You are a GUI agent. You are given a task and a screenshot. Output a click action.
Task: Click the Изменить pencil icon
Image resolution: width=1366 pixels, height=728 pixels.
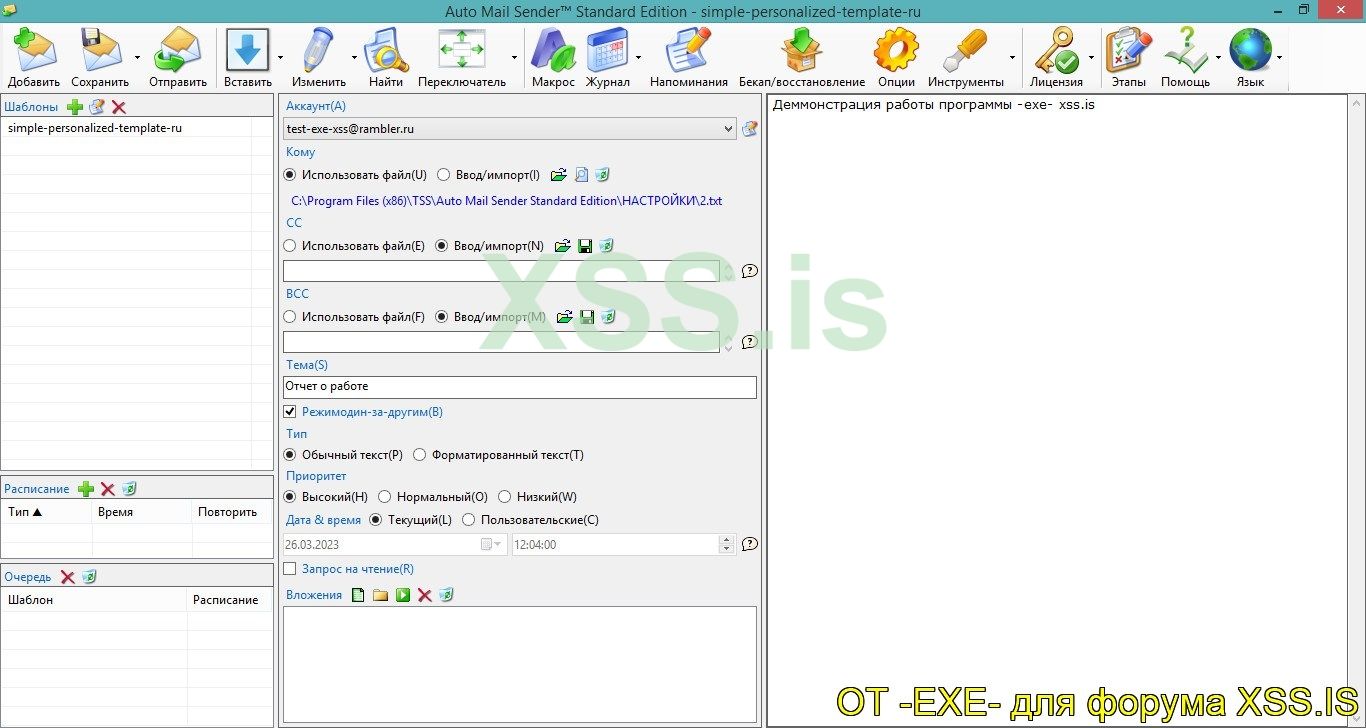tap(318, 49)
